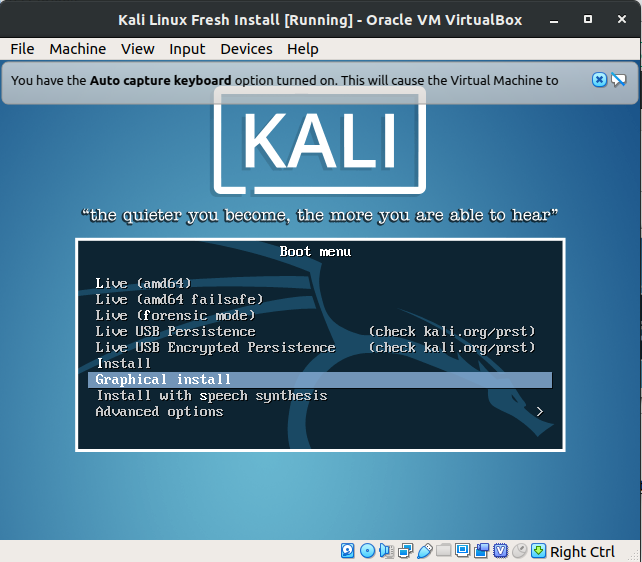Open the Help menu
Screen dimensions: 642x562
pos(303,49)
